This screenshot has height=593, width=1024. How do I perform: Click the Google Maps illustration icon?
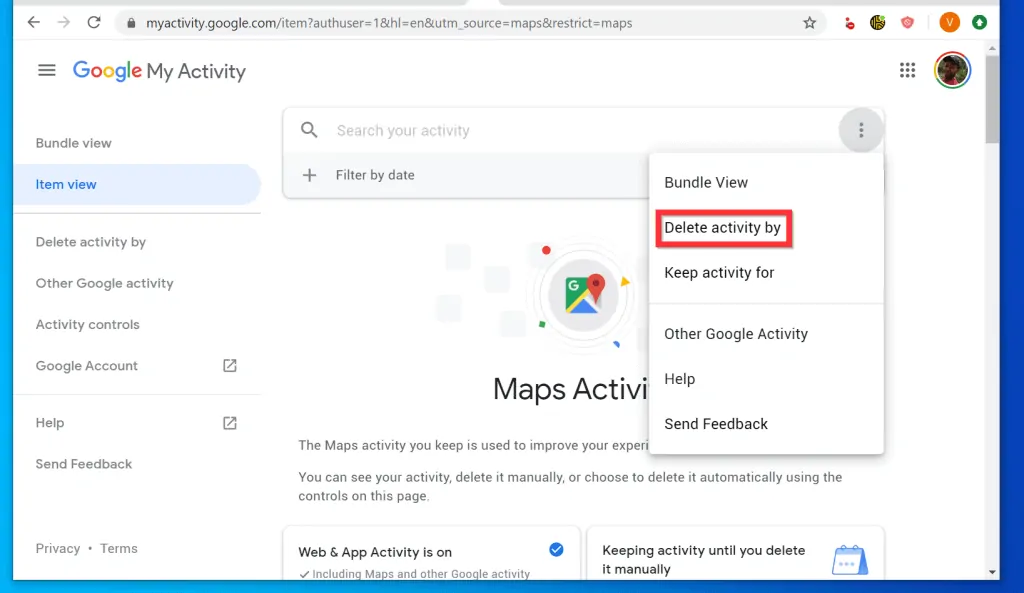[583, 295]
